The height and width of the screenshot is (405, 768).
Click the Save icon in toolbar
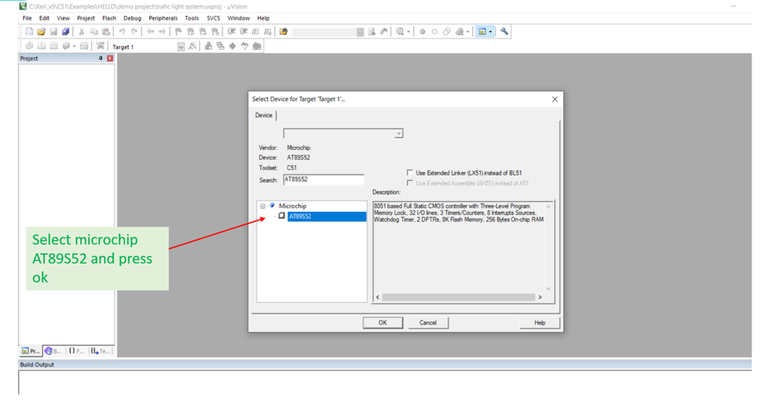point(53,31)
